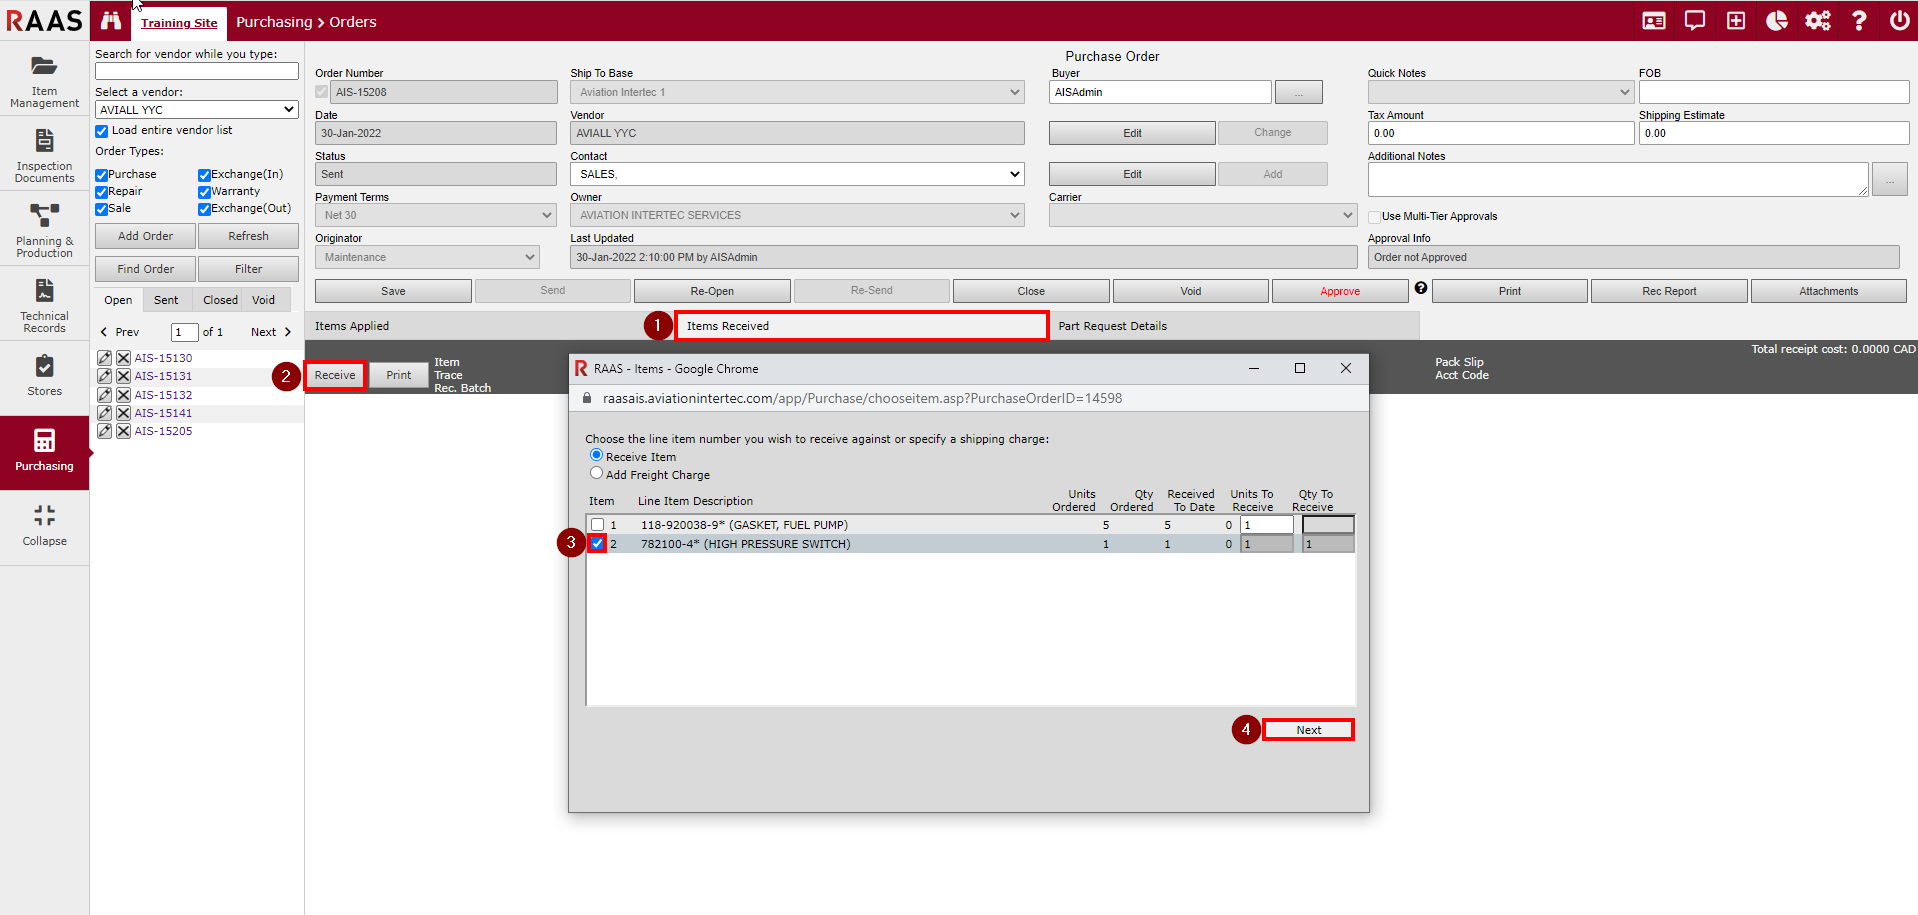Open the Stores module

(44, 375)
